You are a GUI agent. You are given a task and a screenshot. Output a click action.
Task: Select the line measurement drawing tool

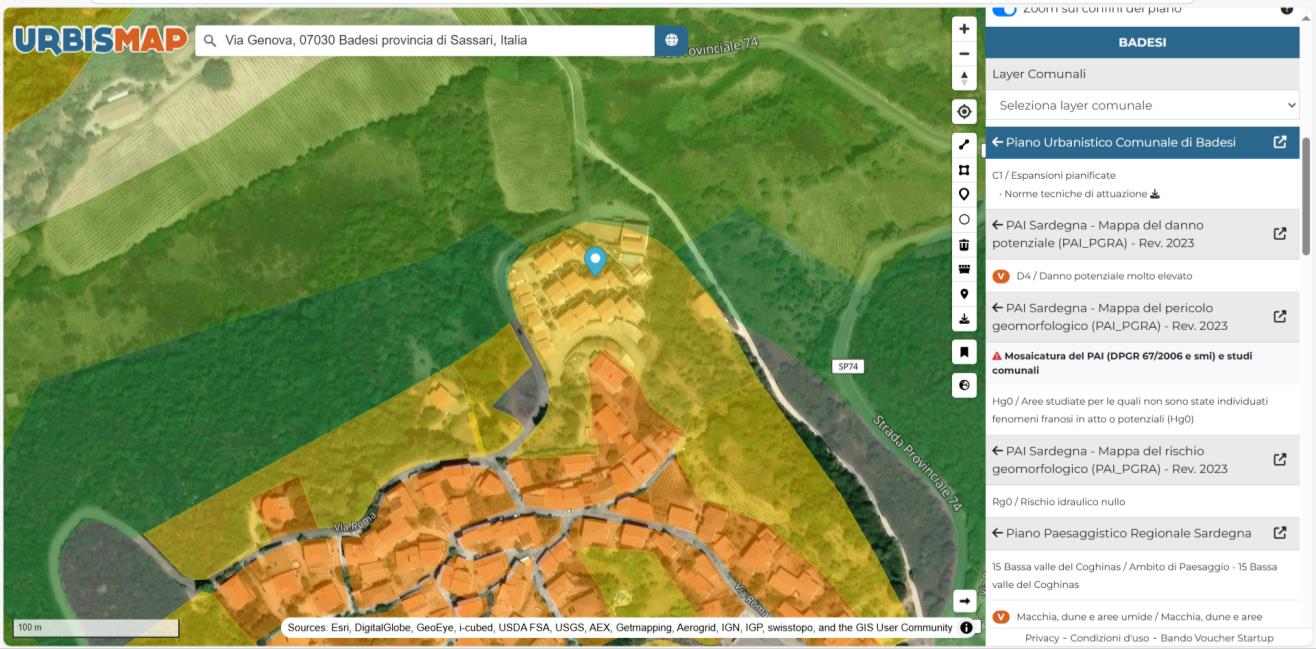coord(964,144)
